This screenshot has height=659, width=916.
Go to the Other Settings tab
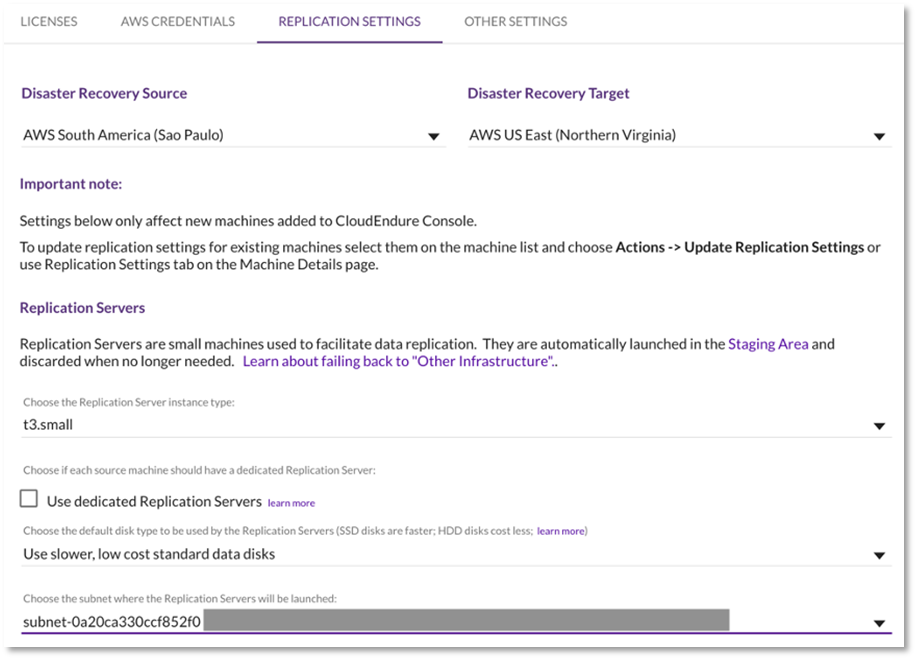[x=515, y=22]
